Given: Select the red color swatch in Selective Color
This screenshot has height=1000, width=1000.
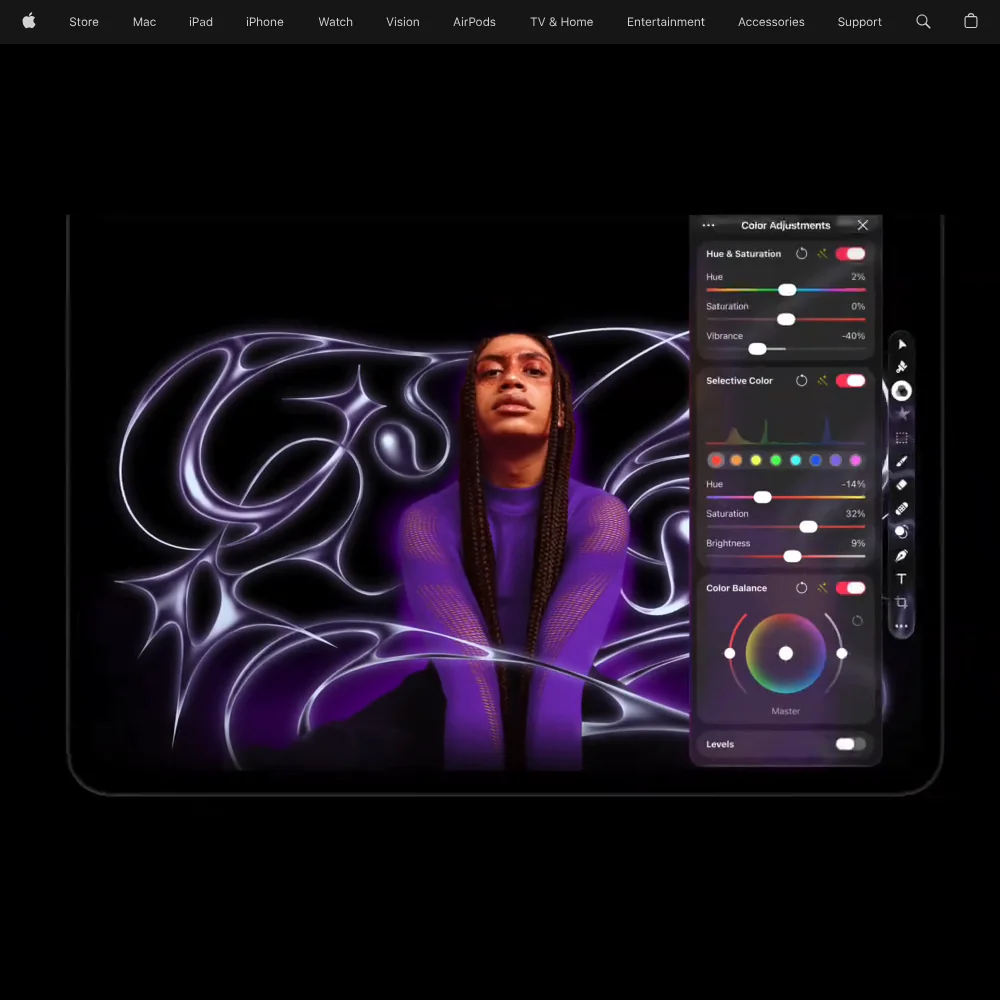Looking at the screenshot, I should (x=716, y=460).
